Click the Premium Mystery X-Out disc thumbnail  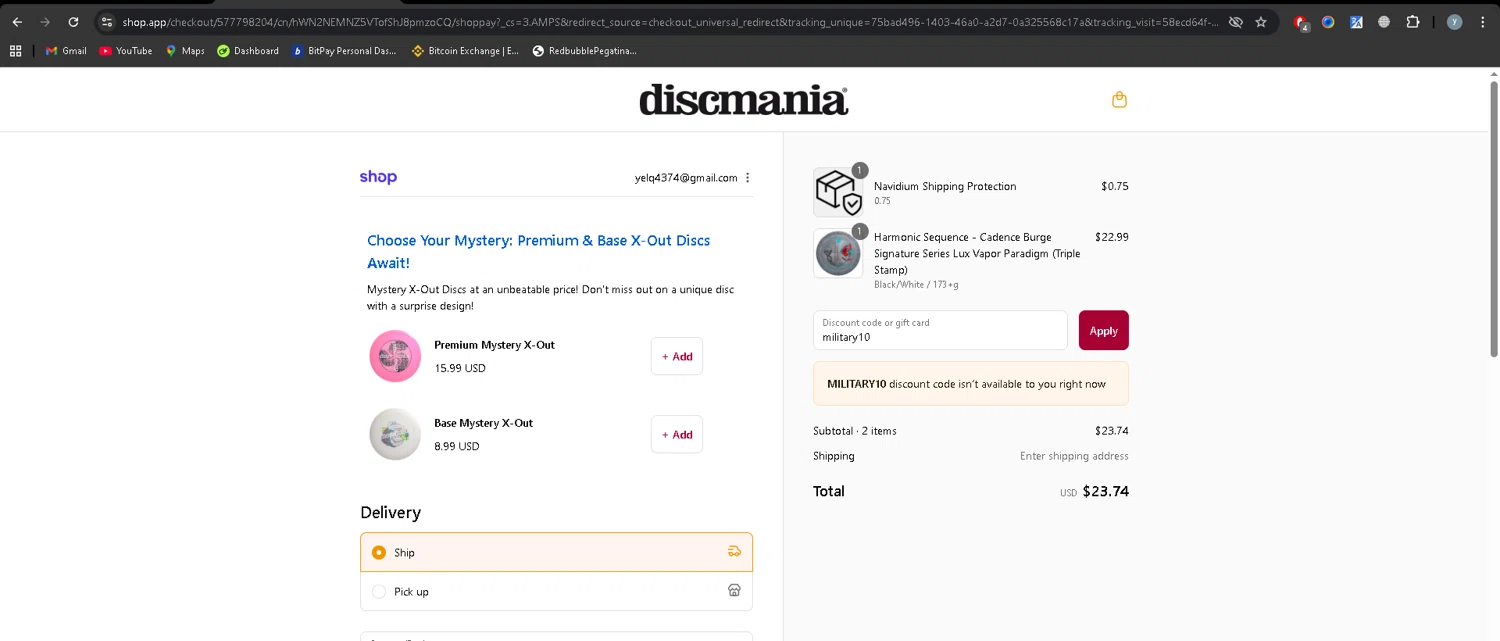click(395, 356)
